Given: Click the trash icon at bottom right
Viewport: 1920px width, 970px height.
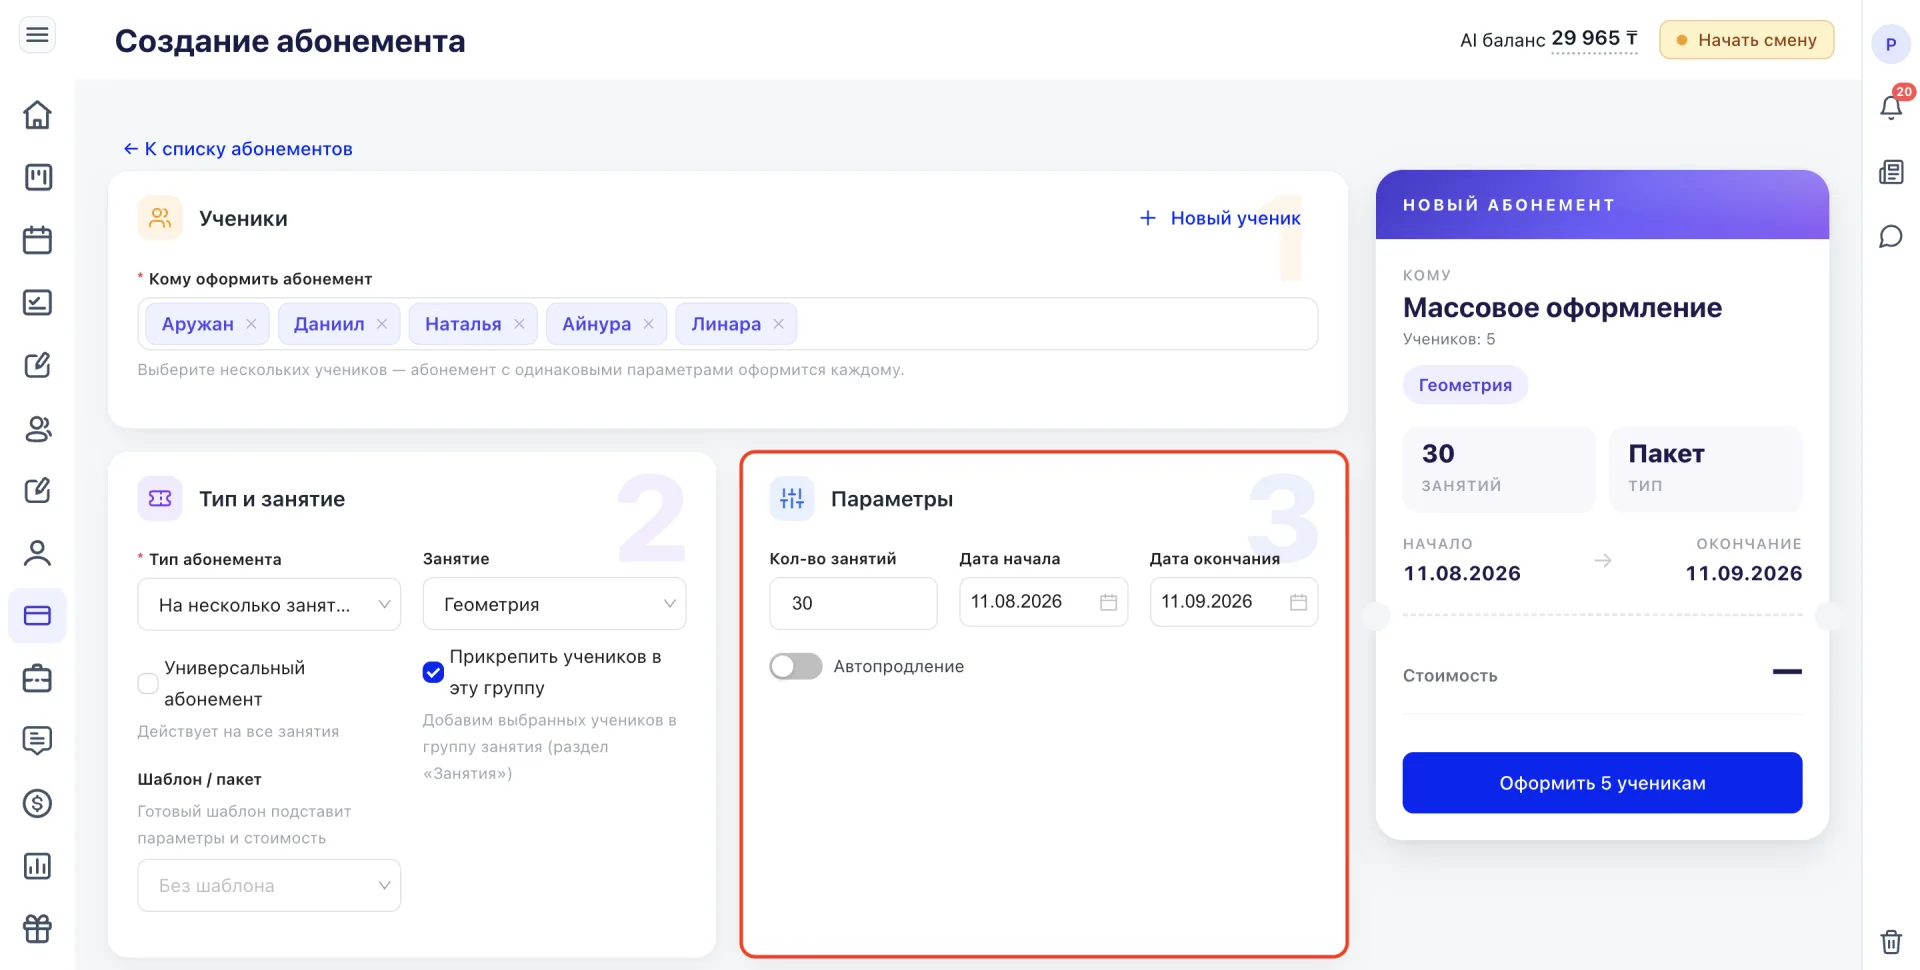Looking at the screenshot, I should [1890, 941].
